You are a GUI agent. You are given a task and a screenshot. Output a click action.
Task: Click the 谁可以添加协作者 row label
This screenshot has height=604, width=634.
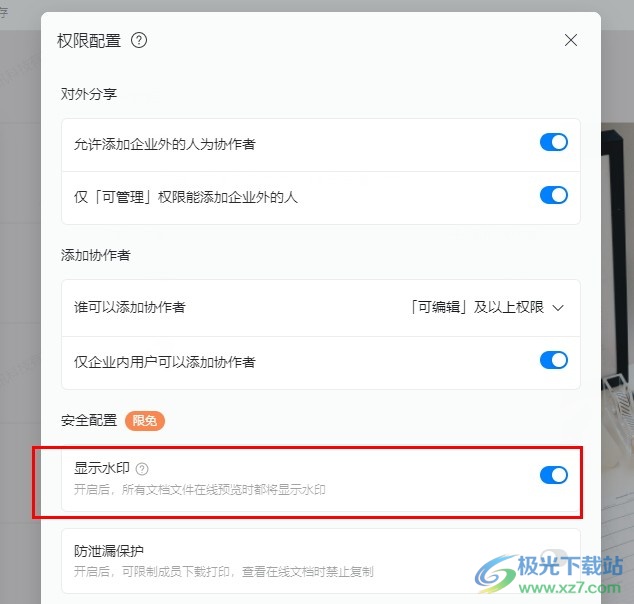click(x=130, y=307)
